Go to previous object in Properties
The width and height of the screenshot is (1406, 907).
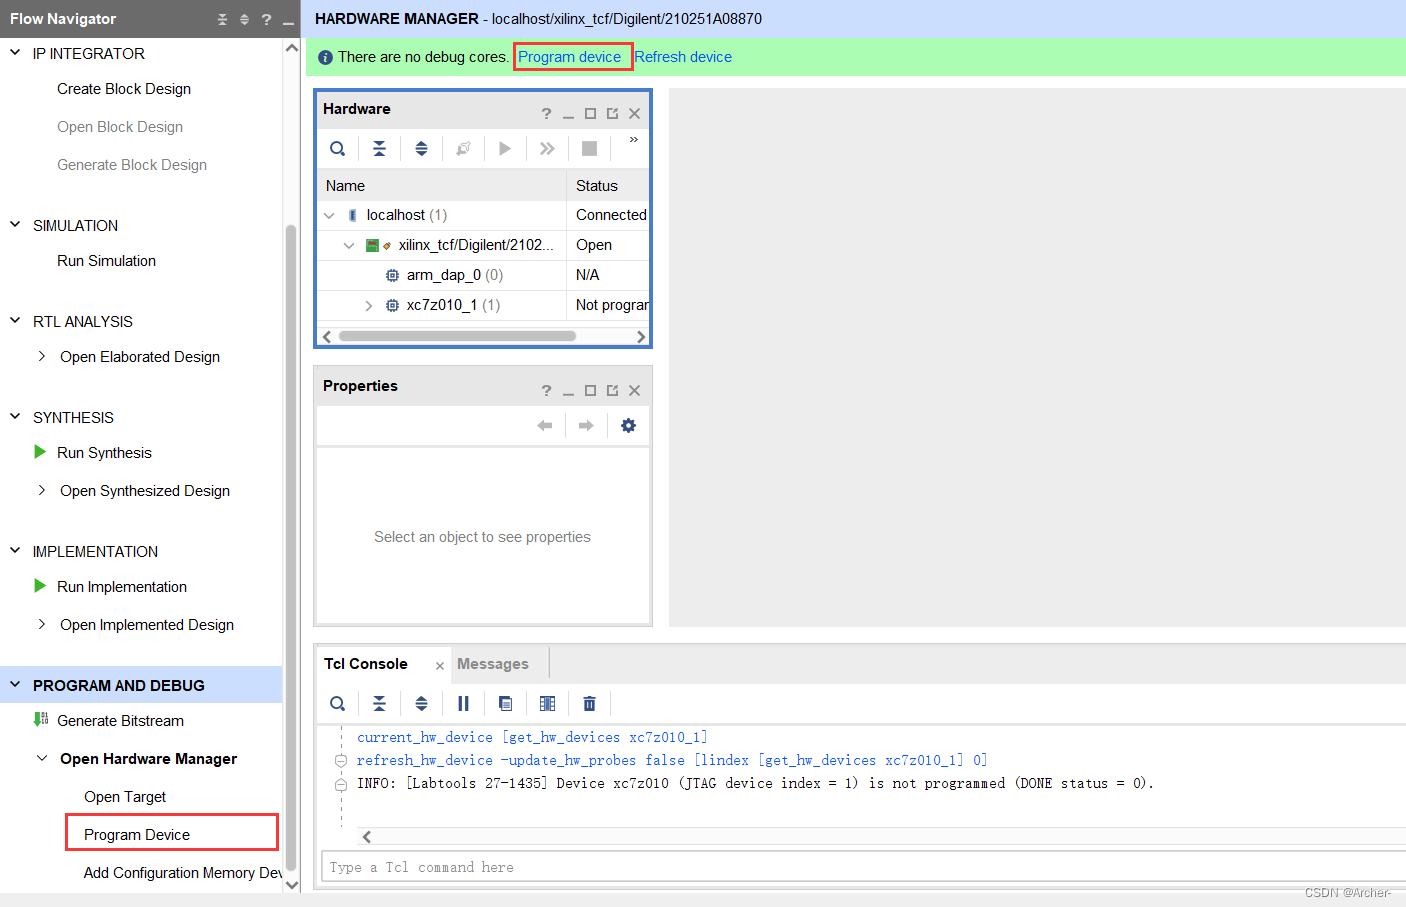[545, 426]
